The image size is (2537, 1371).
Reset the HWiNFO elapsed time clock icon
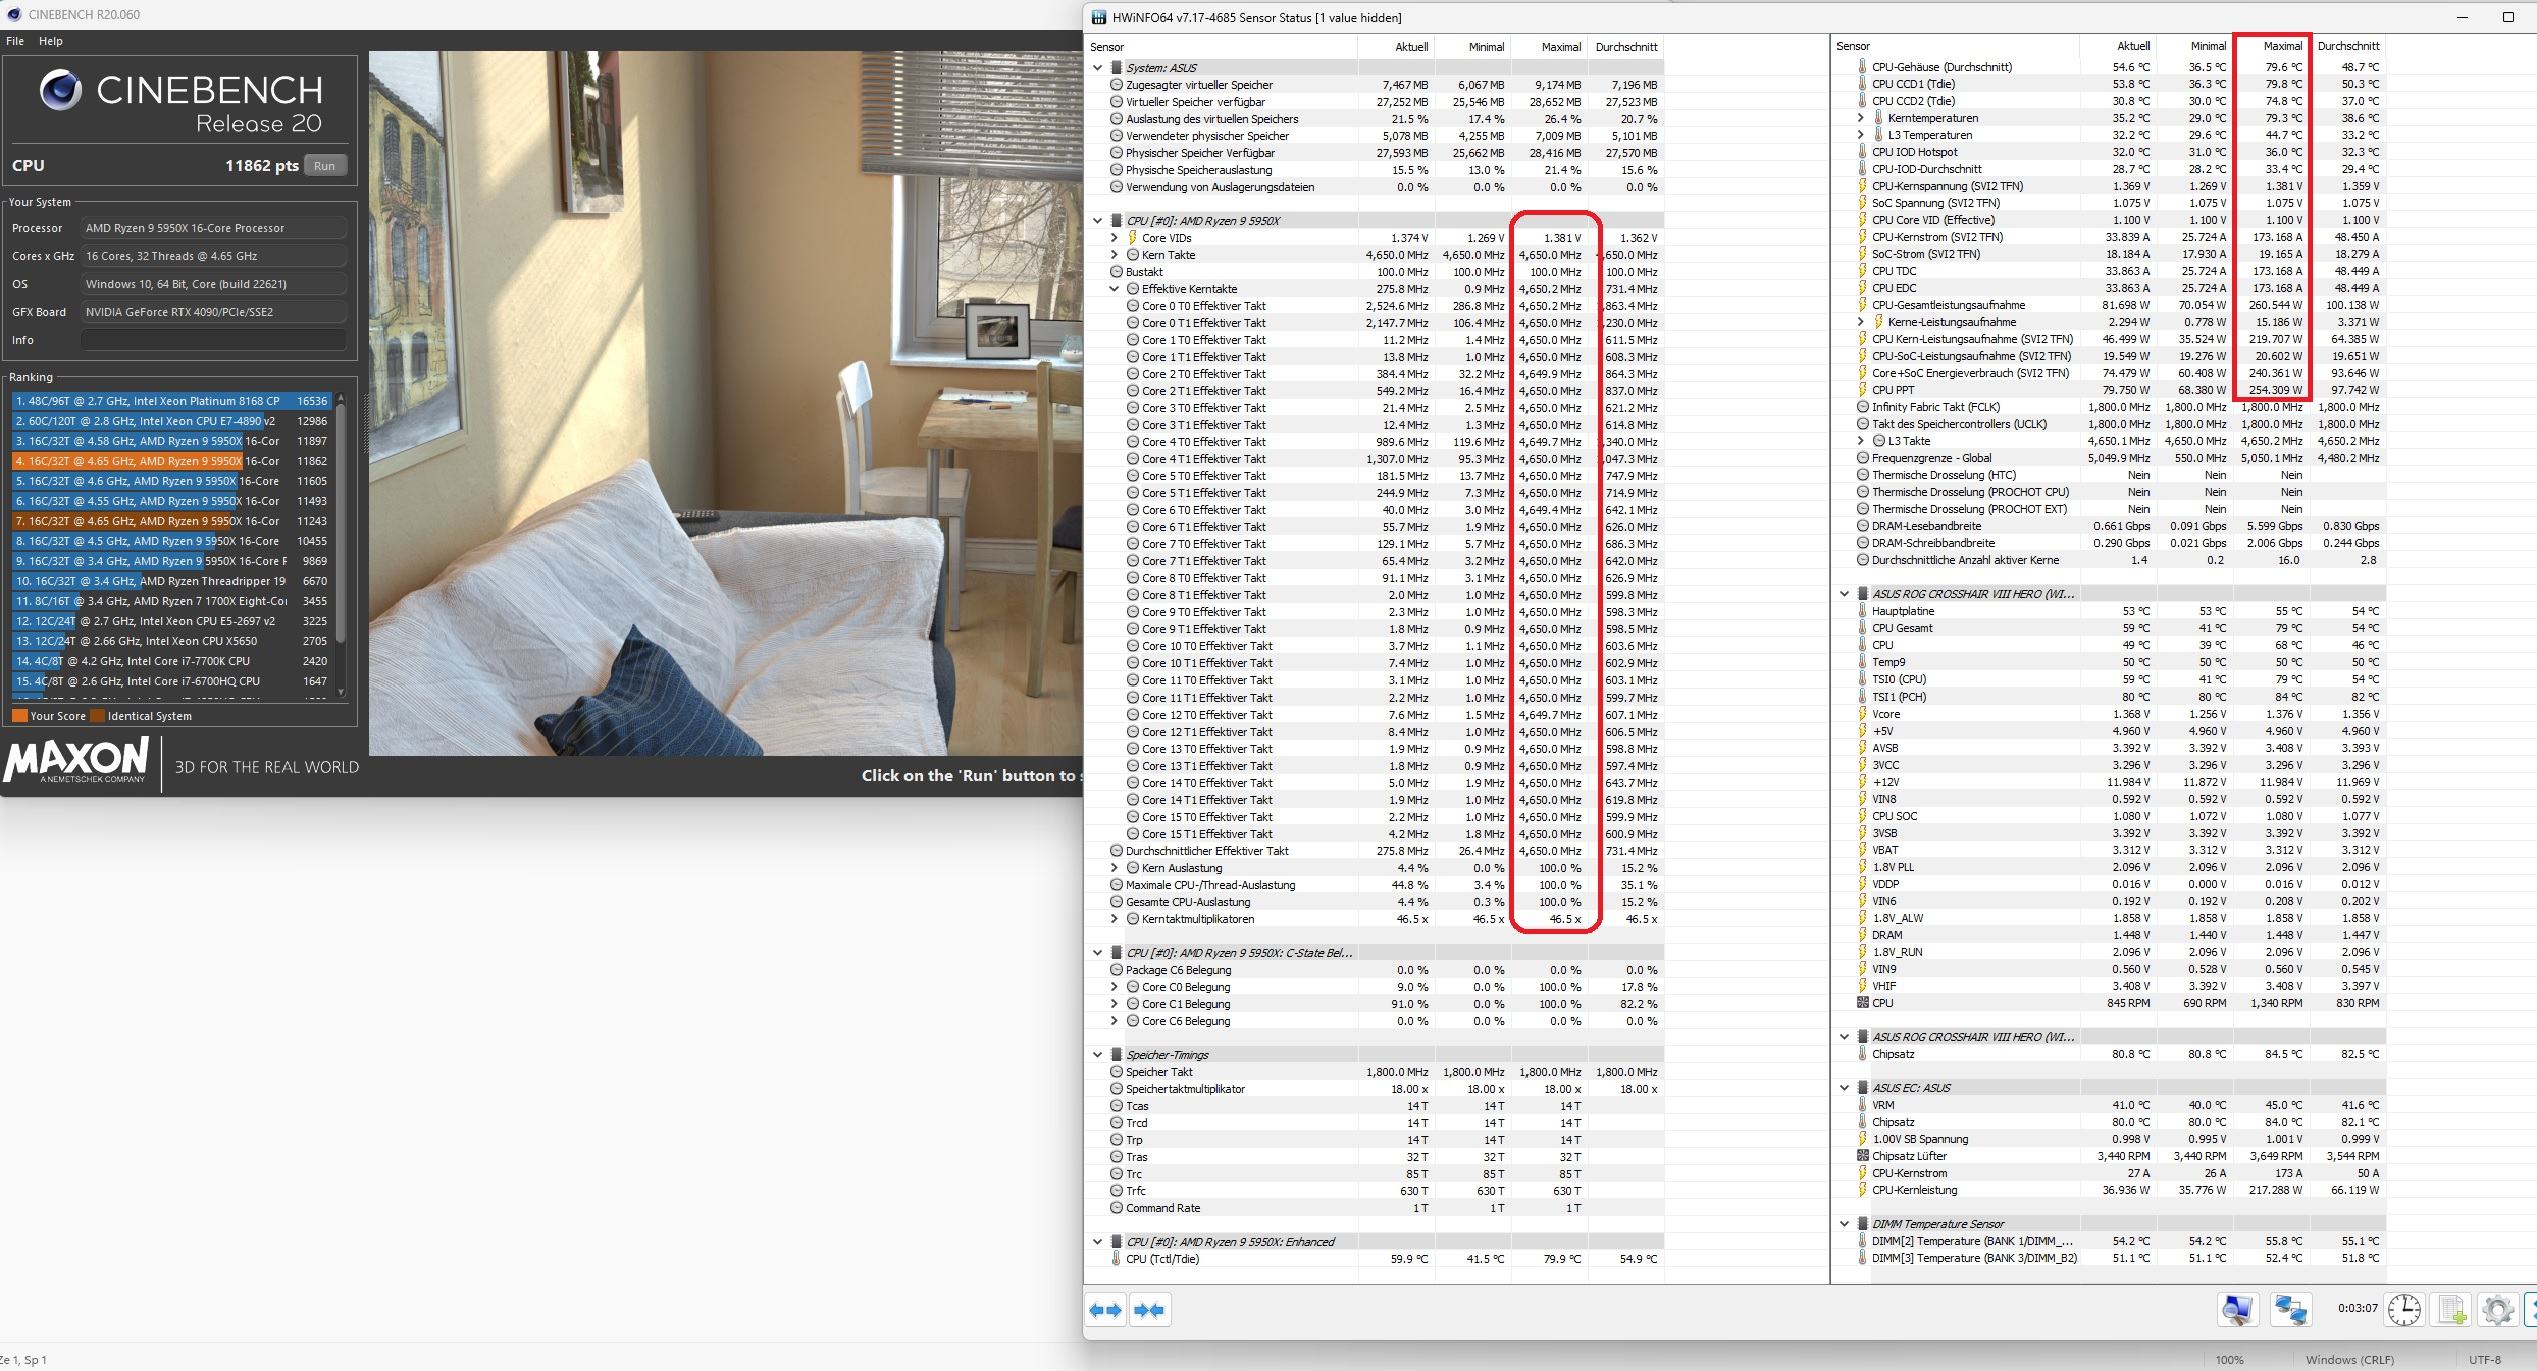click(x=2404, y=1310)
